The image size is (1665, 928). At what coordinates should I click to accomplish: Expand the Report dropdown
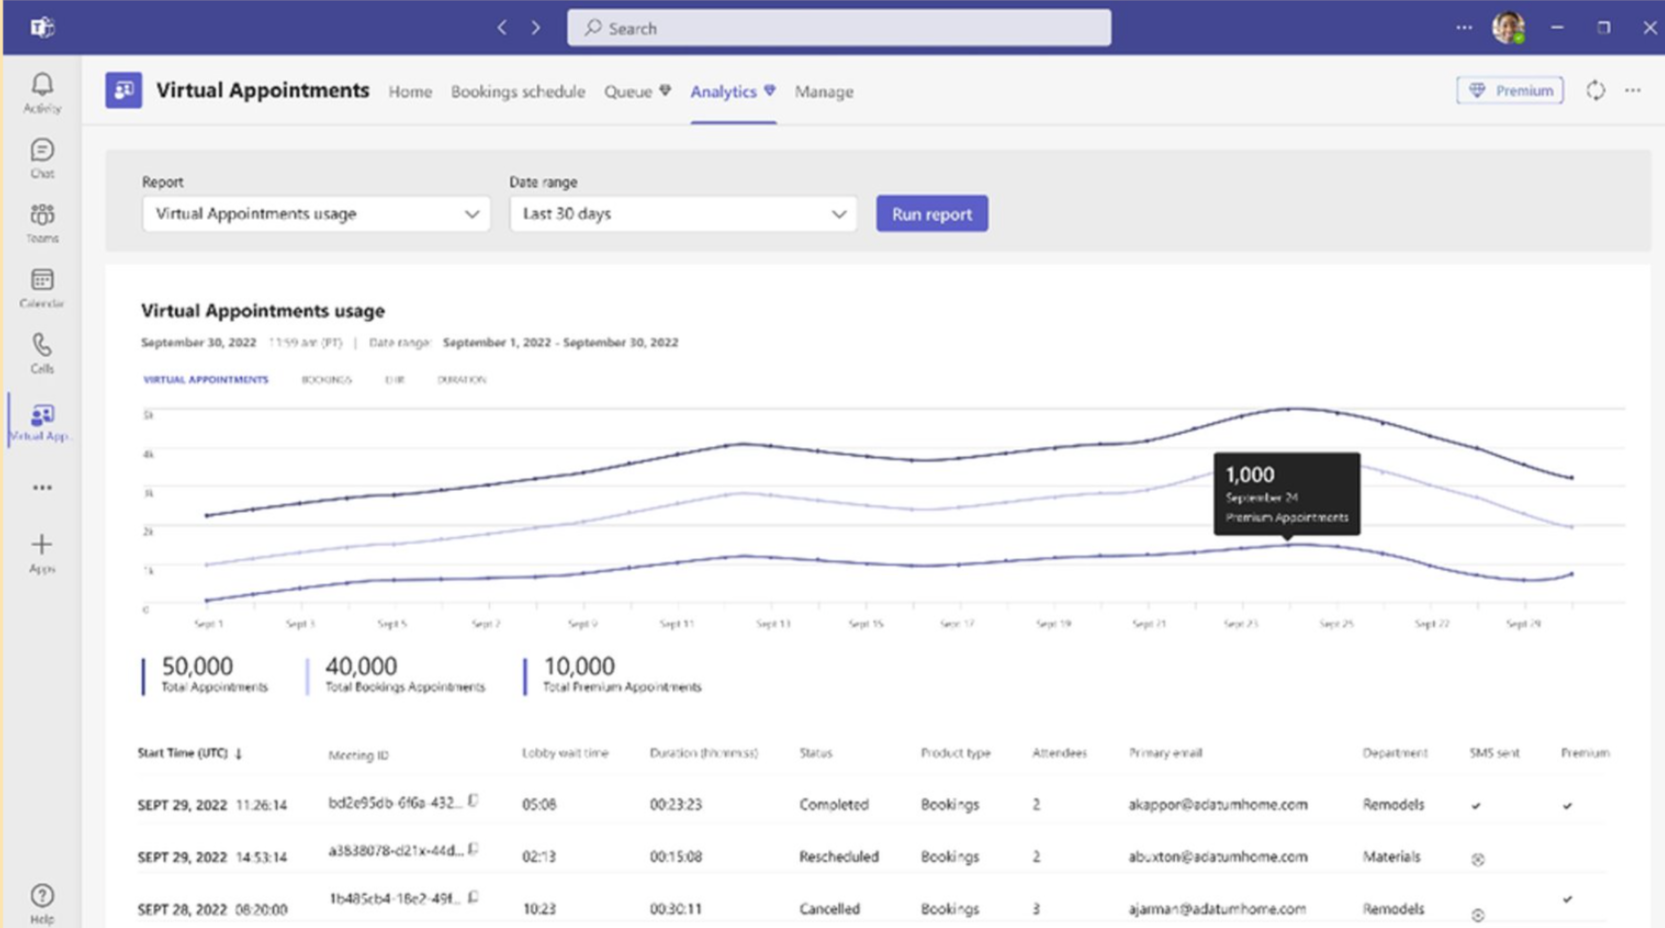[x=316, y=214]
